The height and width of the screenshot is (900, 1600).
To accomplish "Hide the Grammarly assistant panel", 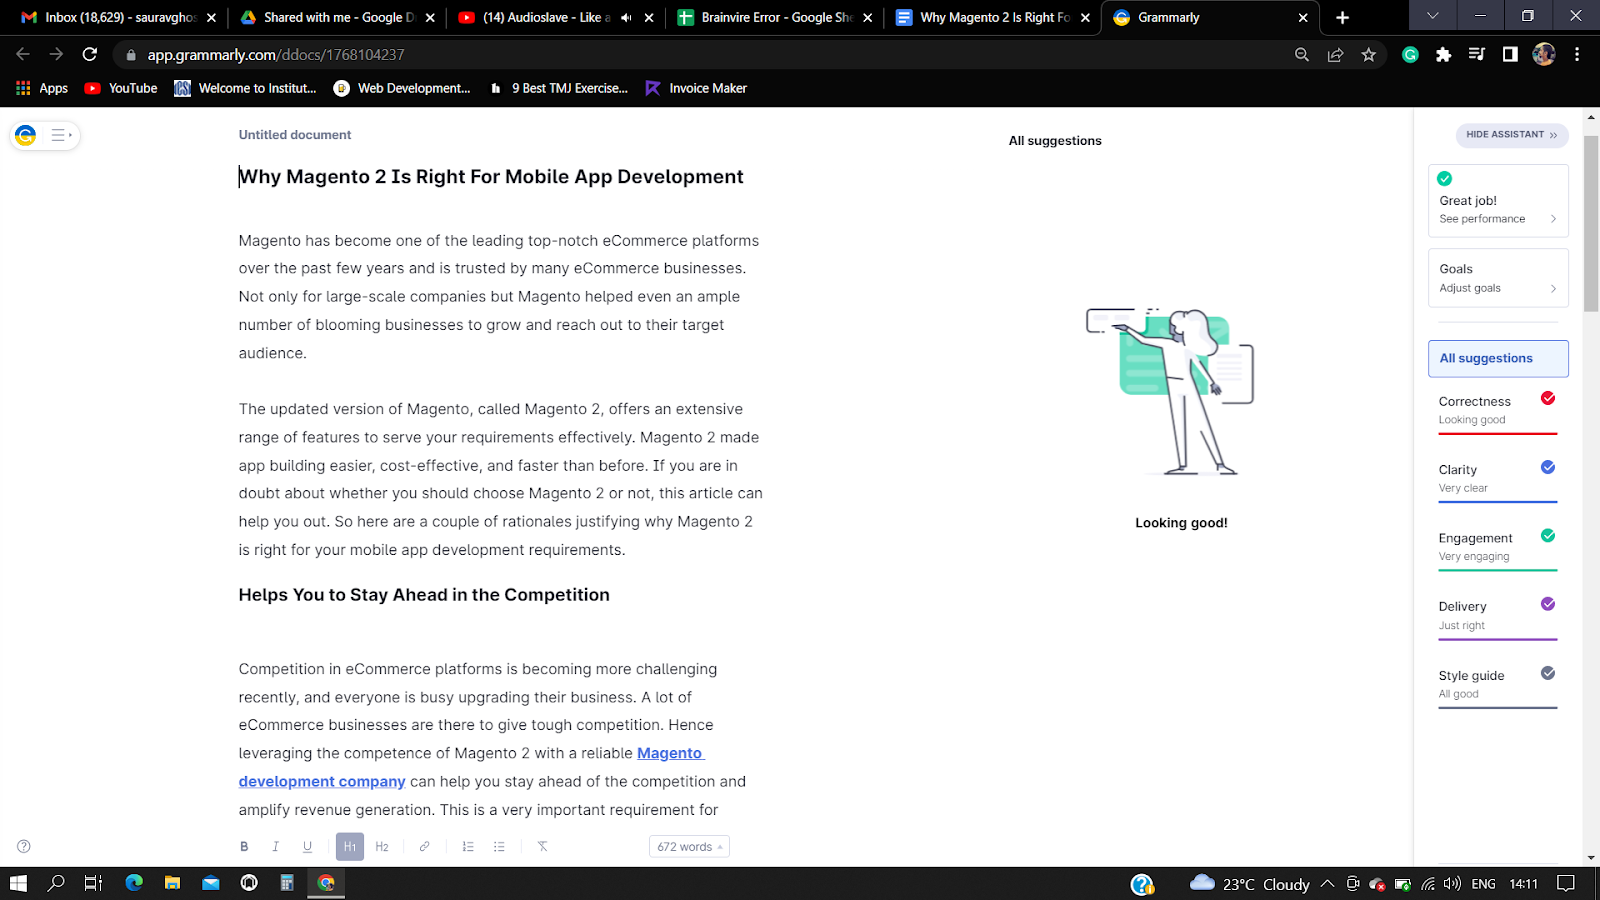I will [x=1511, y=135].
